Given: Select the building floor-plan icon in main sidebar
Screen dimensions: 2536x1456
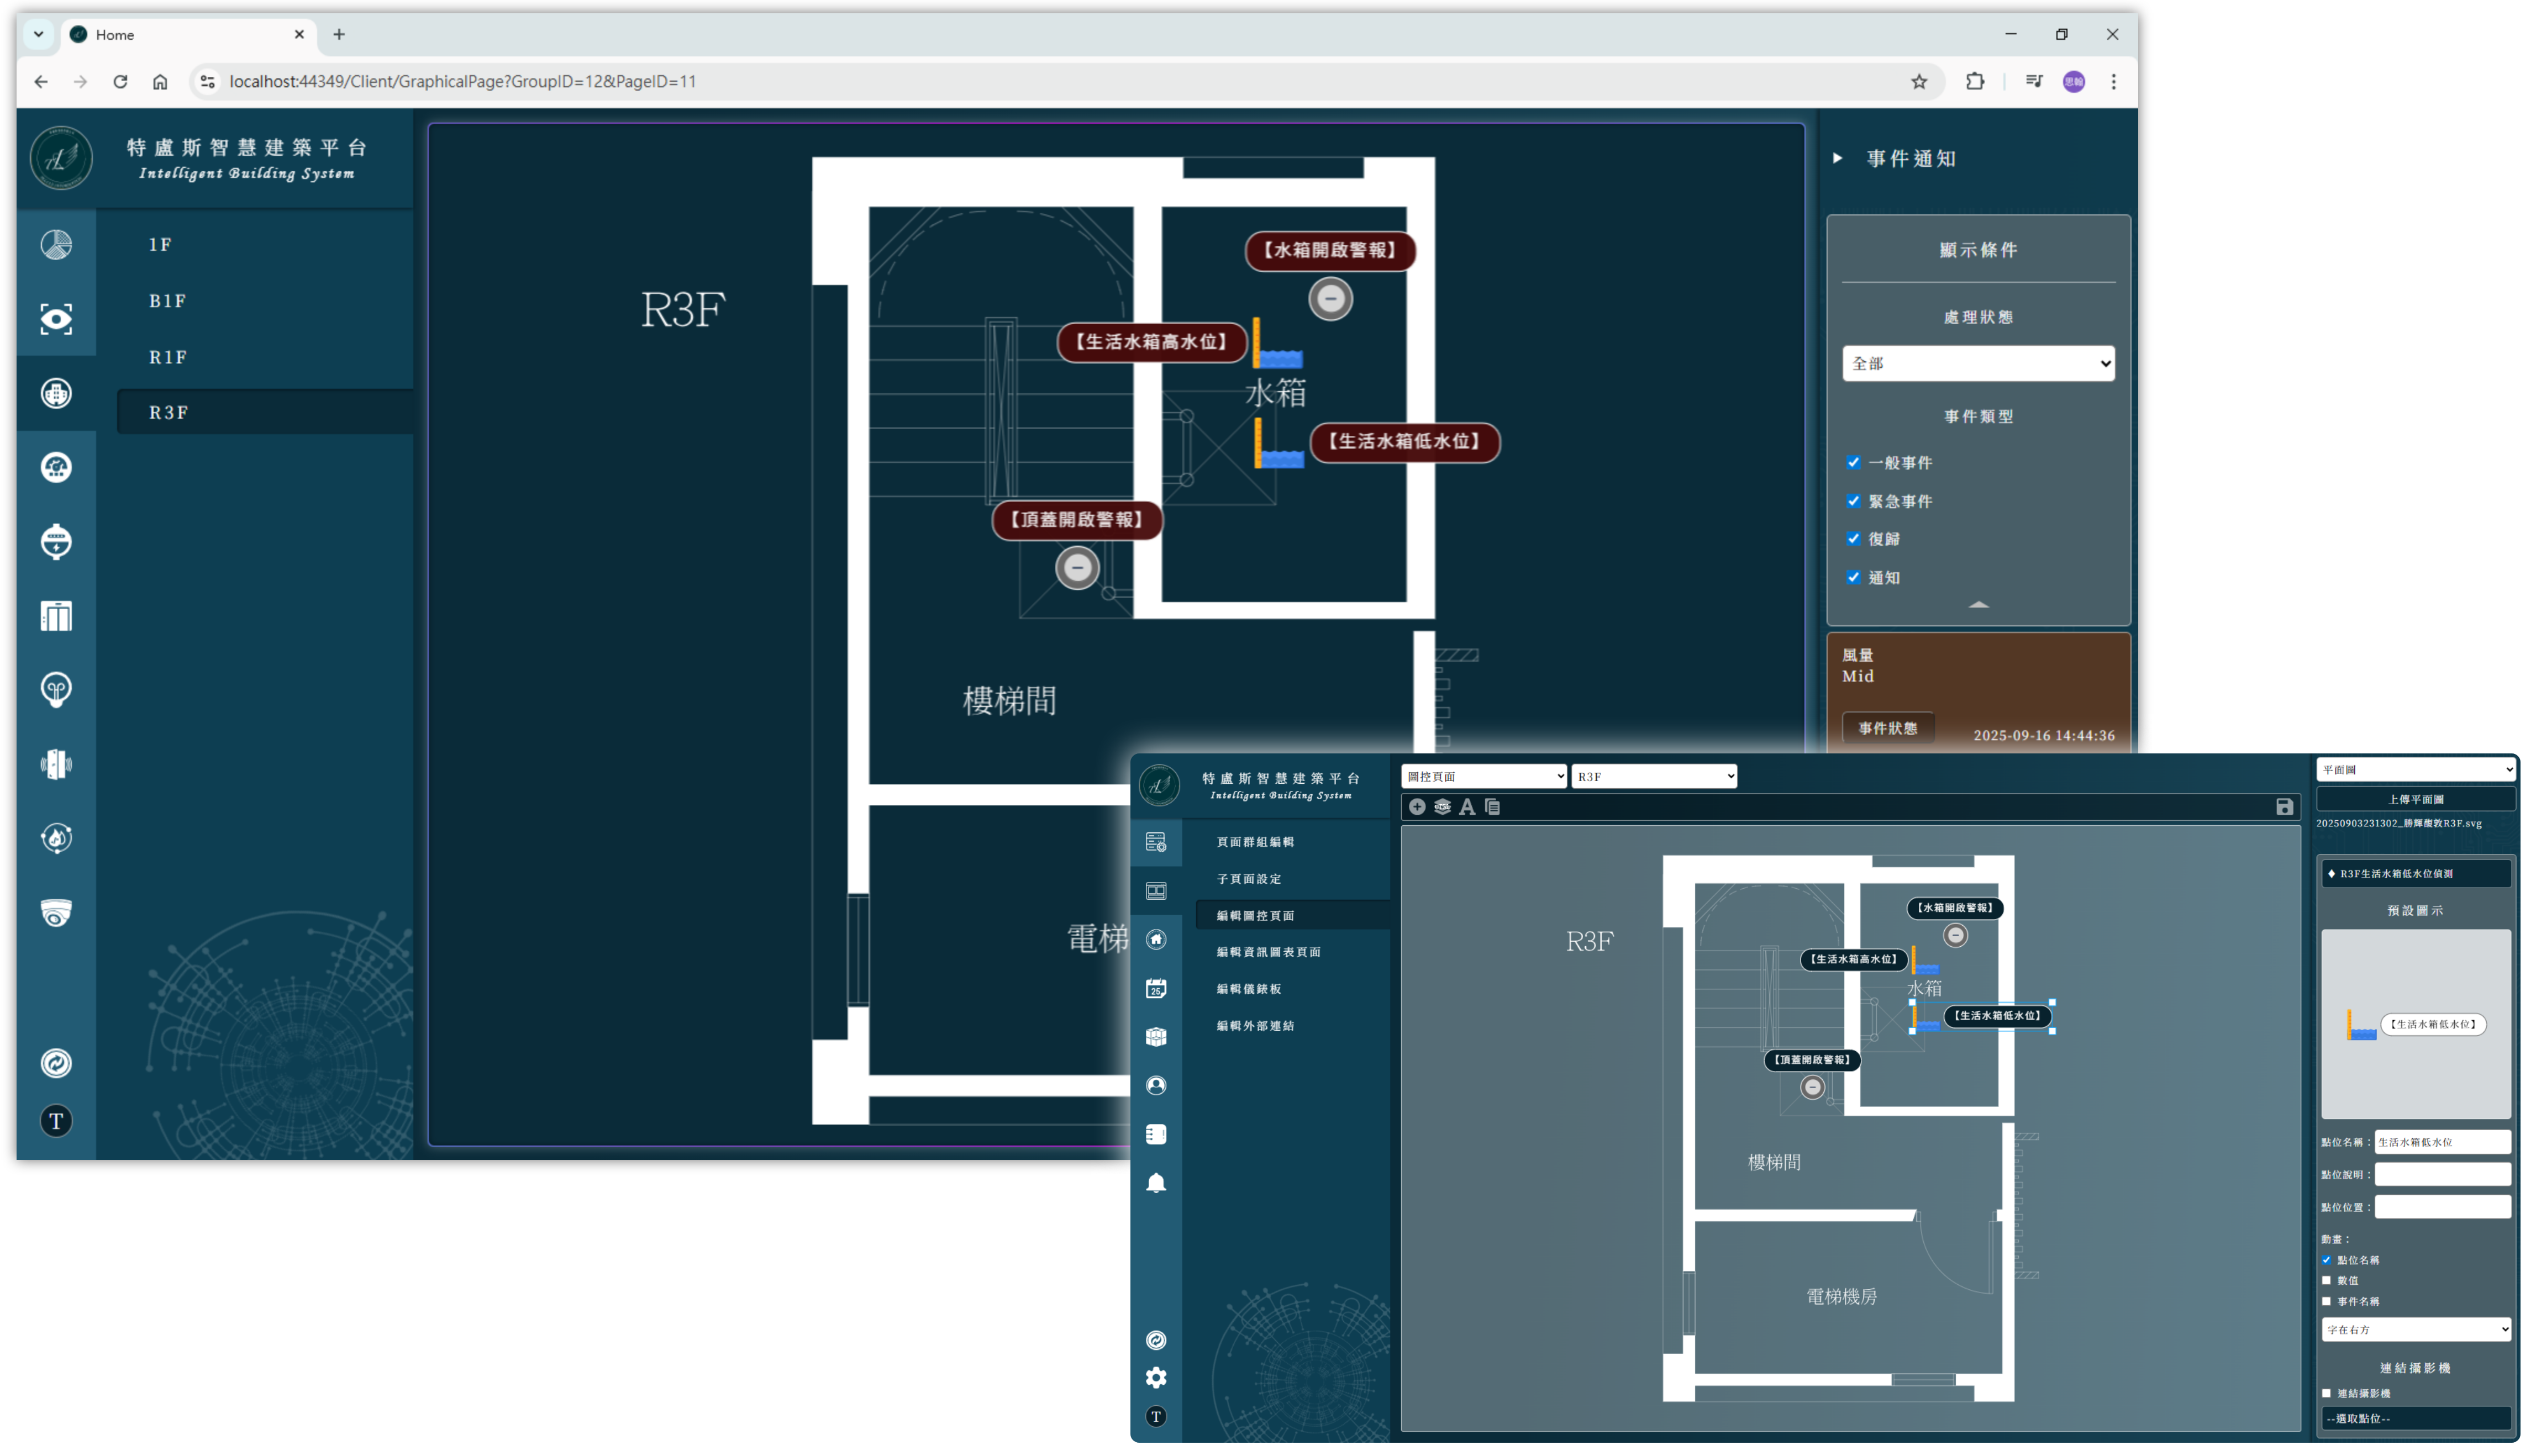Looking at the screenshot, I should (56, 393).
